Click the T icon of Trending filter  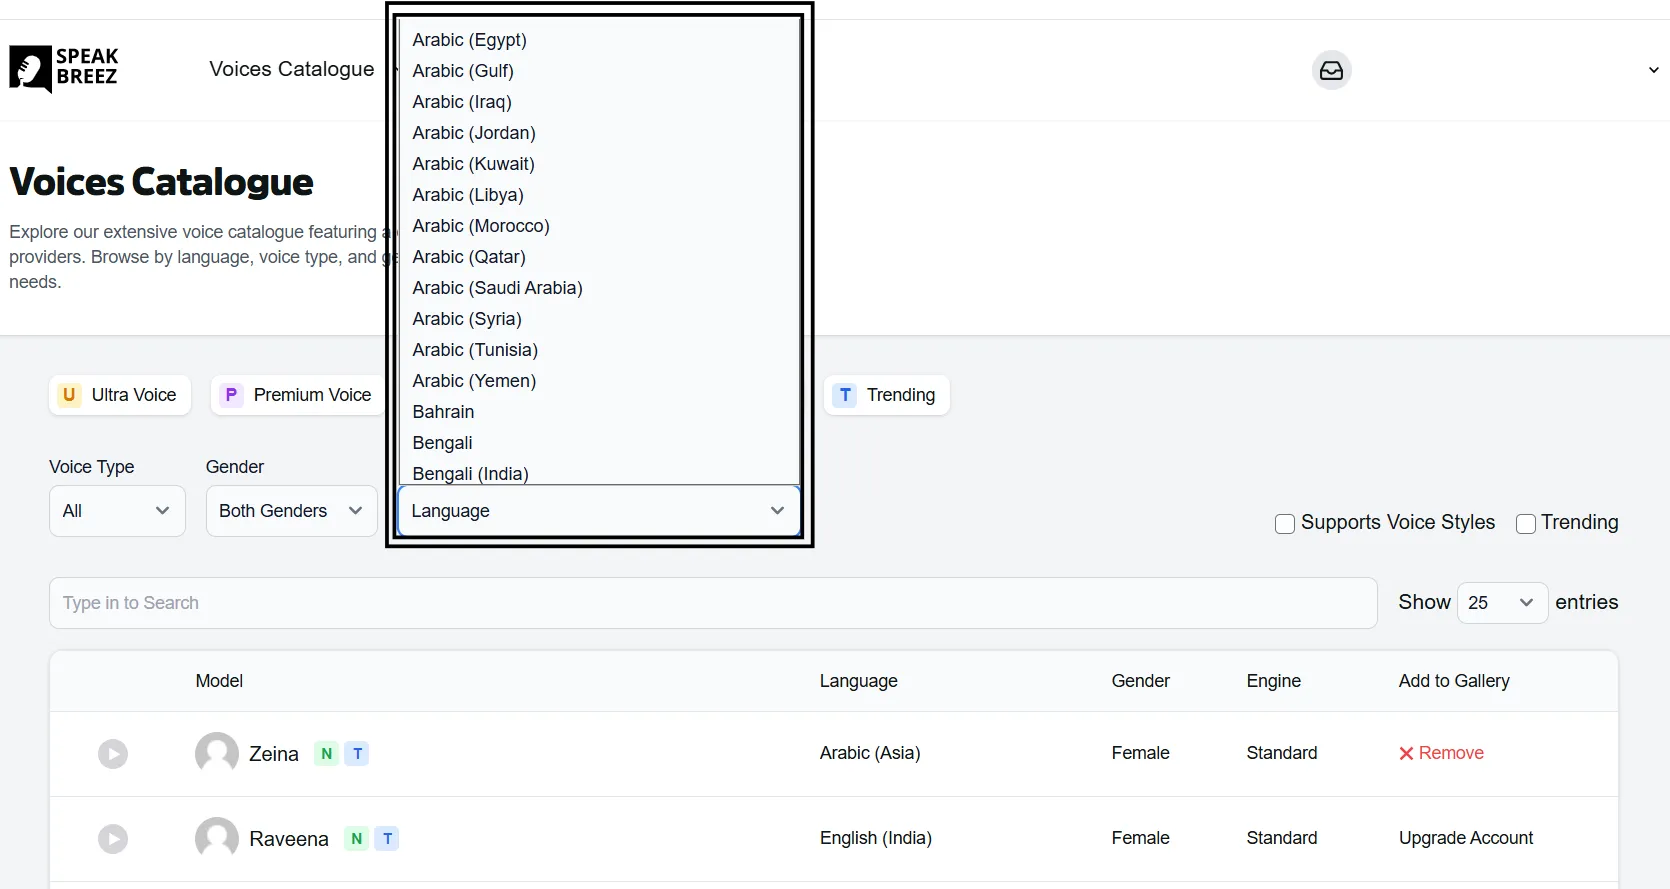pyautogui.click(x=845, y=395)
